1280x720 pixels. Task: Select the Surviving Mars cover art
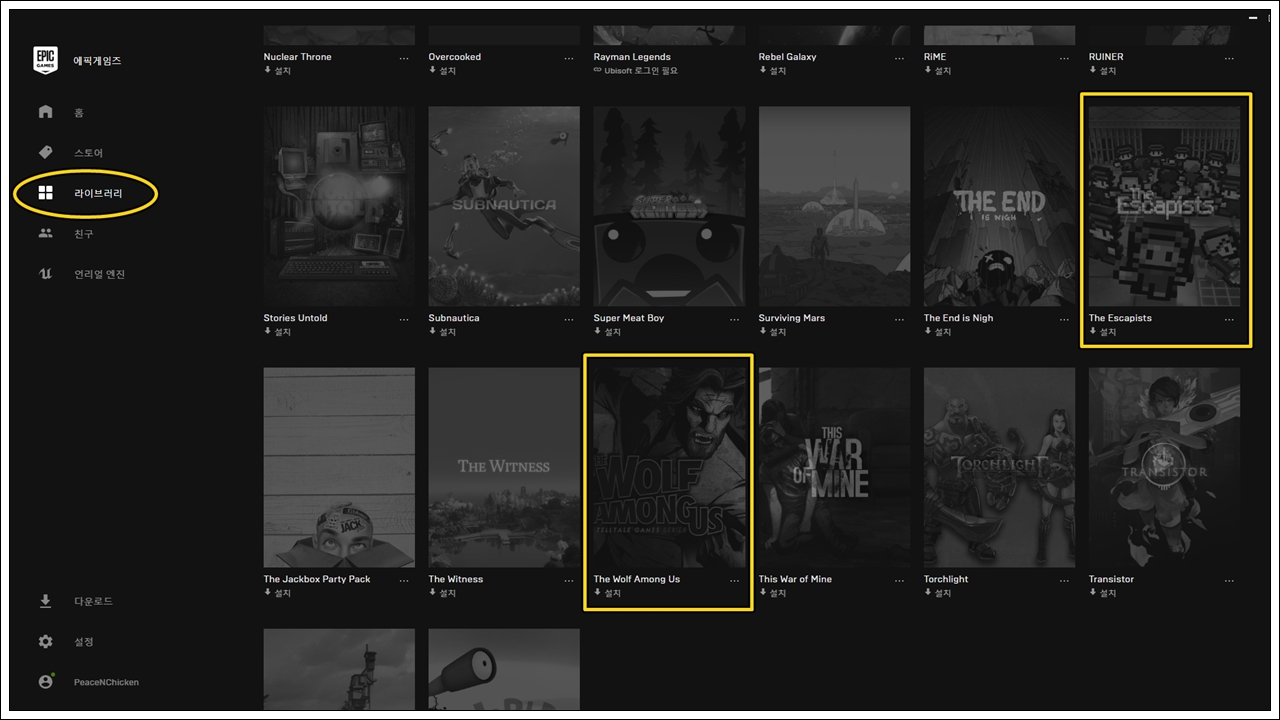point(834,206)
